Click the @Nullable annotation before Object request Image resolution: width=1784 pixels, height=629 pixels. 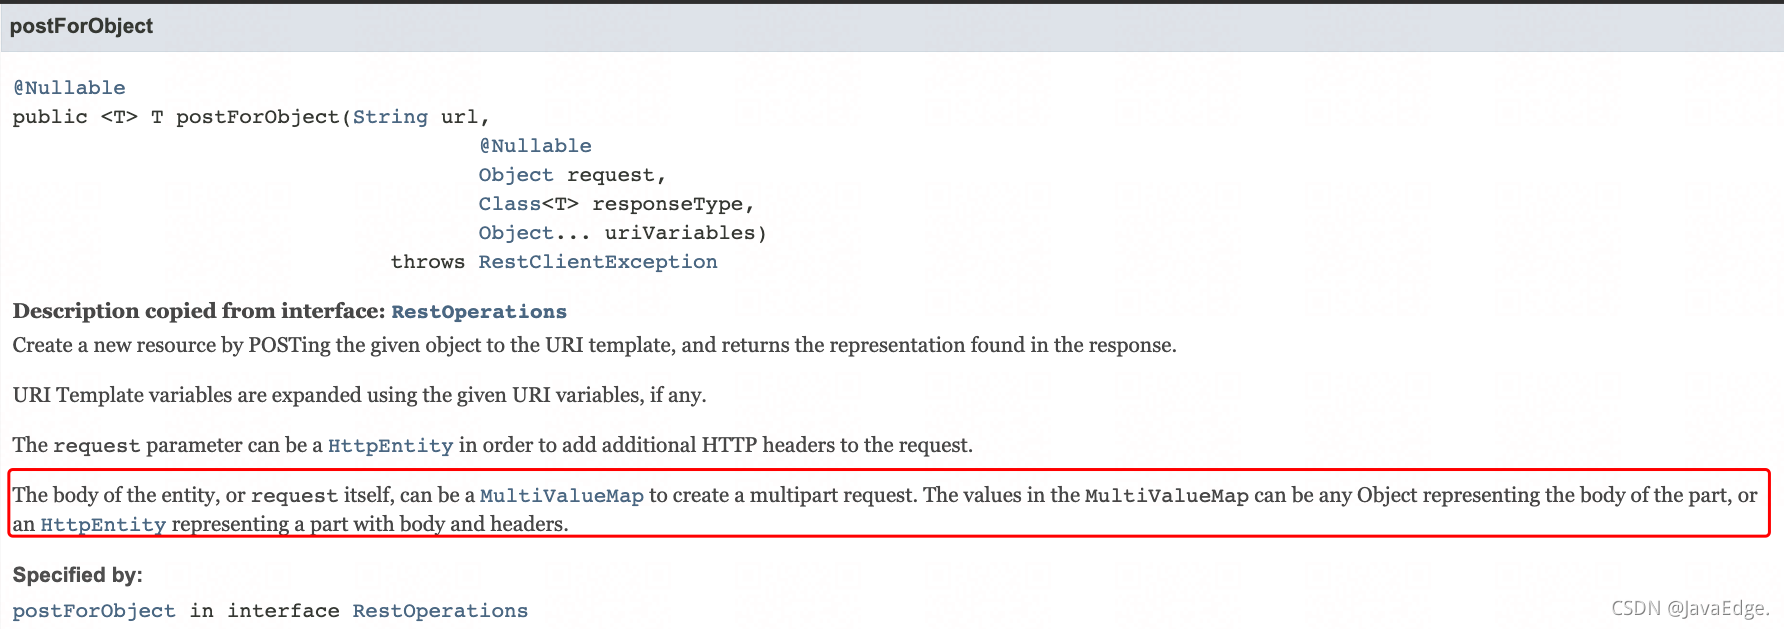pyautogui.click(x=535, y=146)
